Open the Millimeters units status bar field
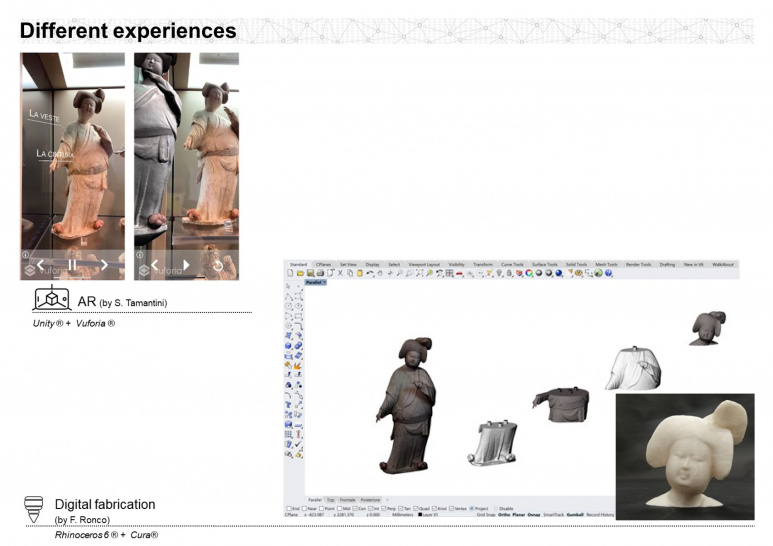Image resolution: width=773 pixels, height=546 pixels. click(403, 514)
